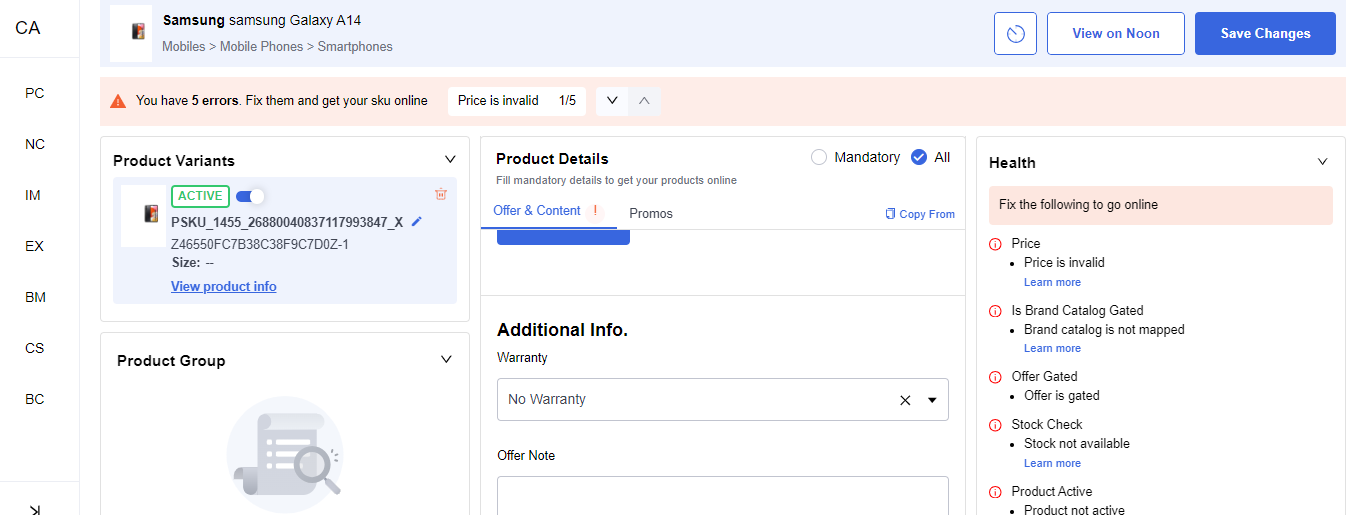Open the IM sidebar item
Image resolution: width=1347 pixels, height=515 pixels.
point(33,195)
